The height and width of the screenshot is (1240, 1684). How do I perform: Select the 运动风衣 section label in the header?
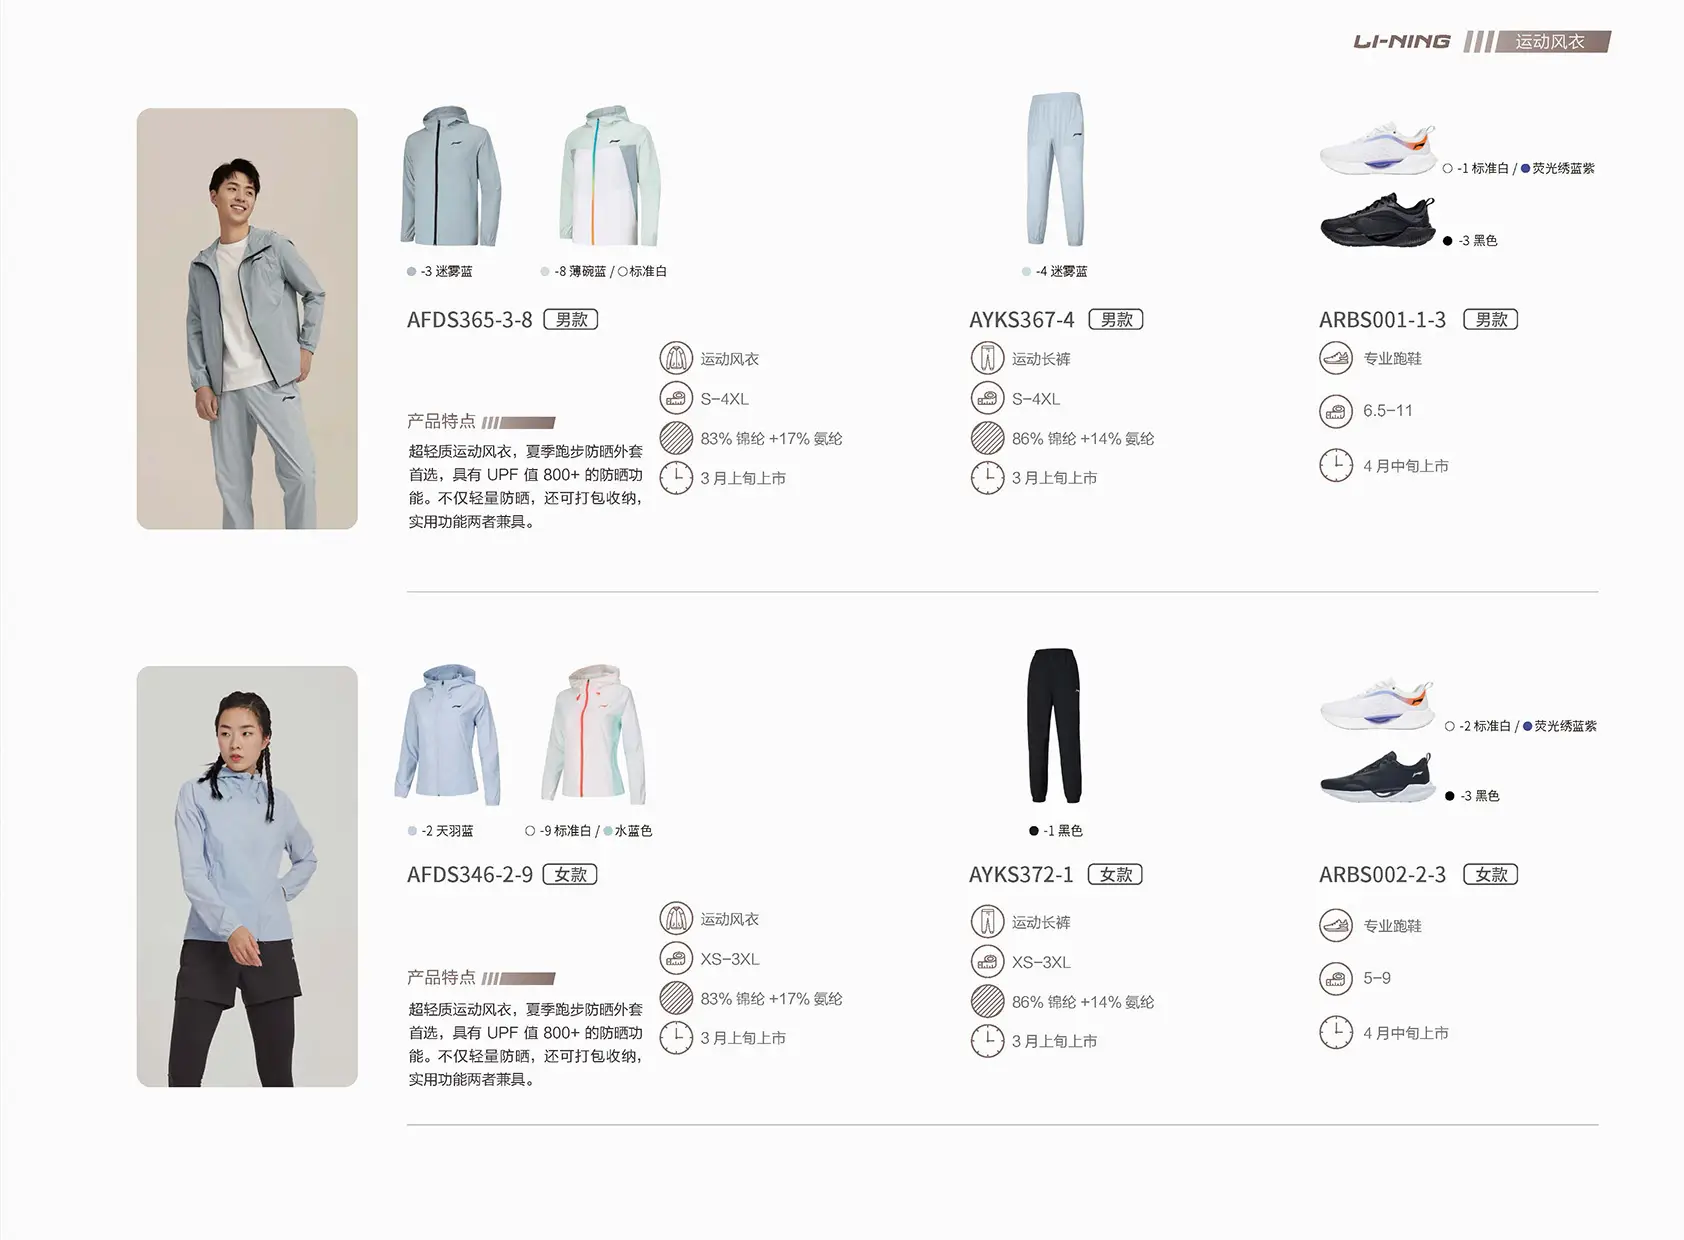pos(1549,42)
